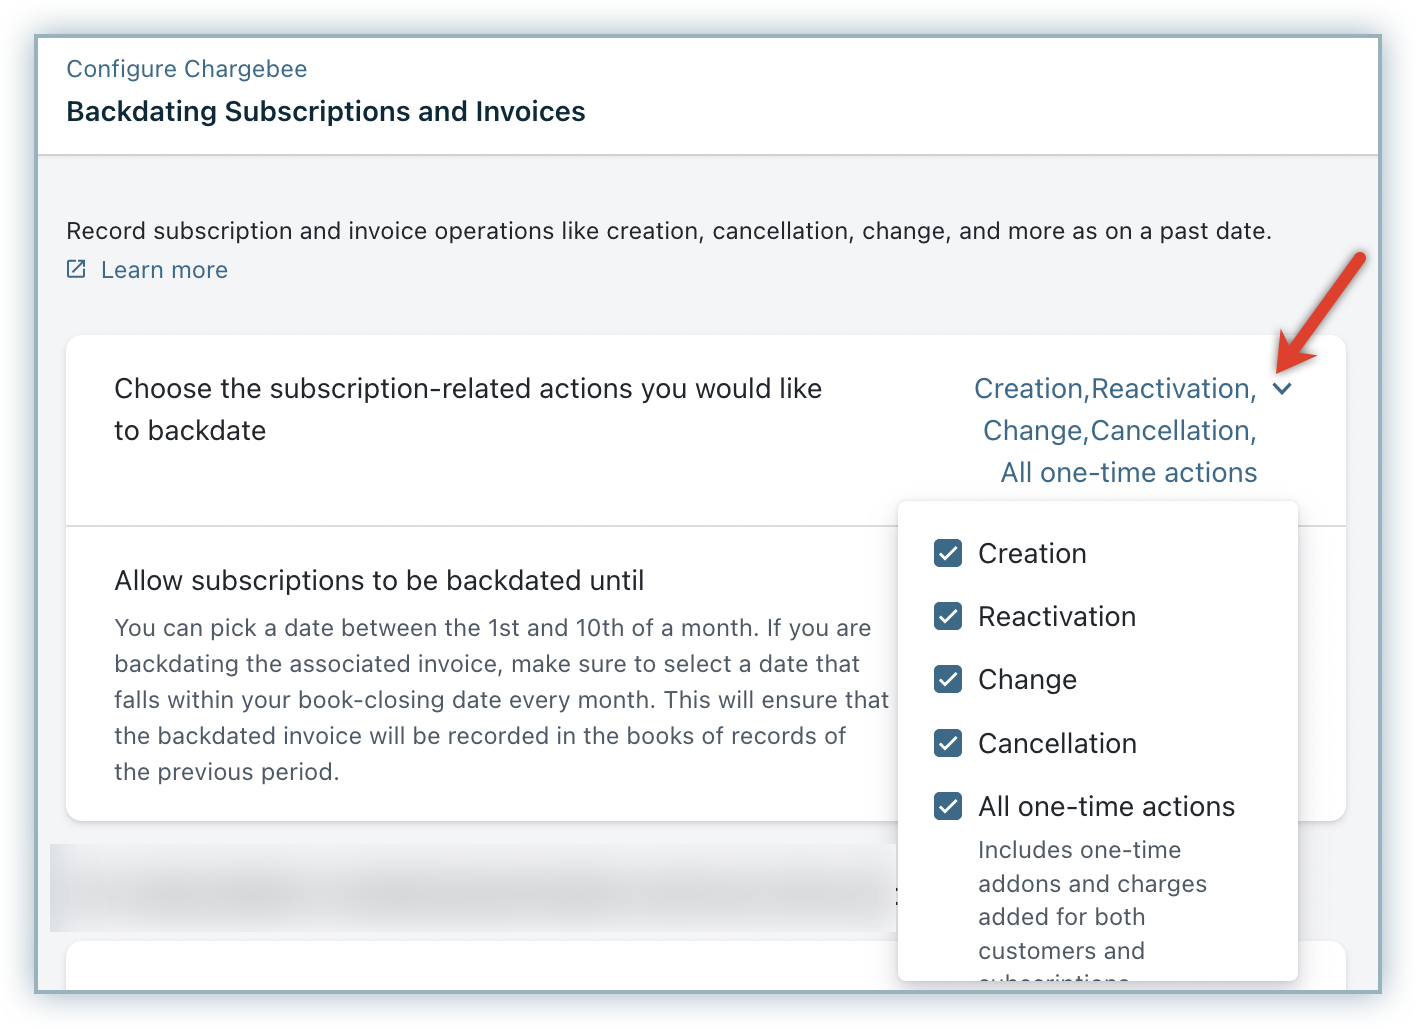This screenshot has height=1028, width=1416.
Task: Click the selected actions summary text
Action: pos(1116,431)
